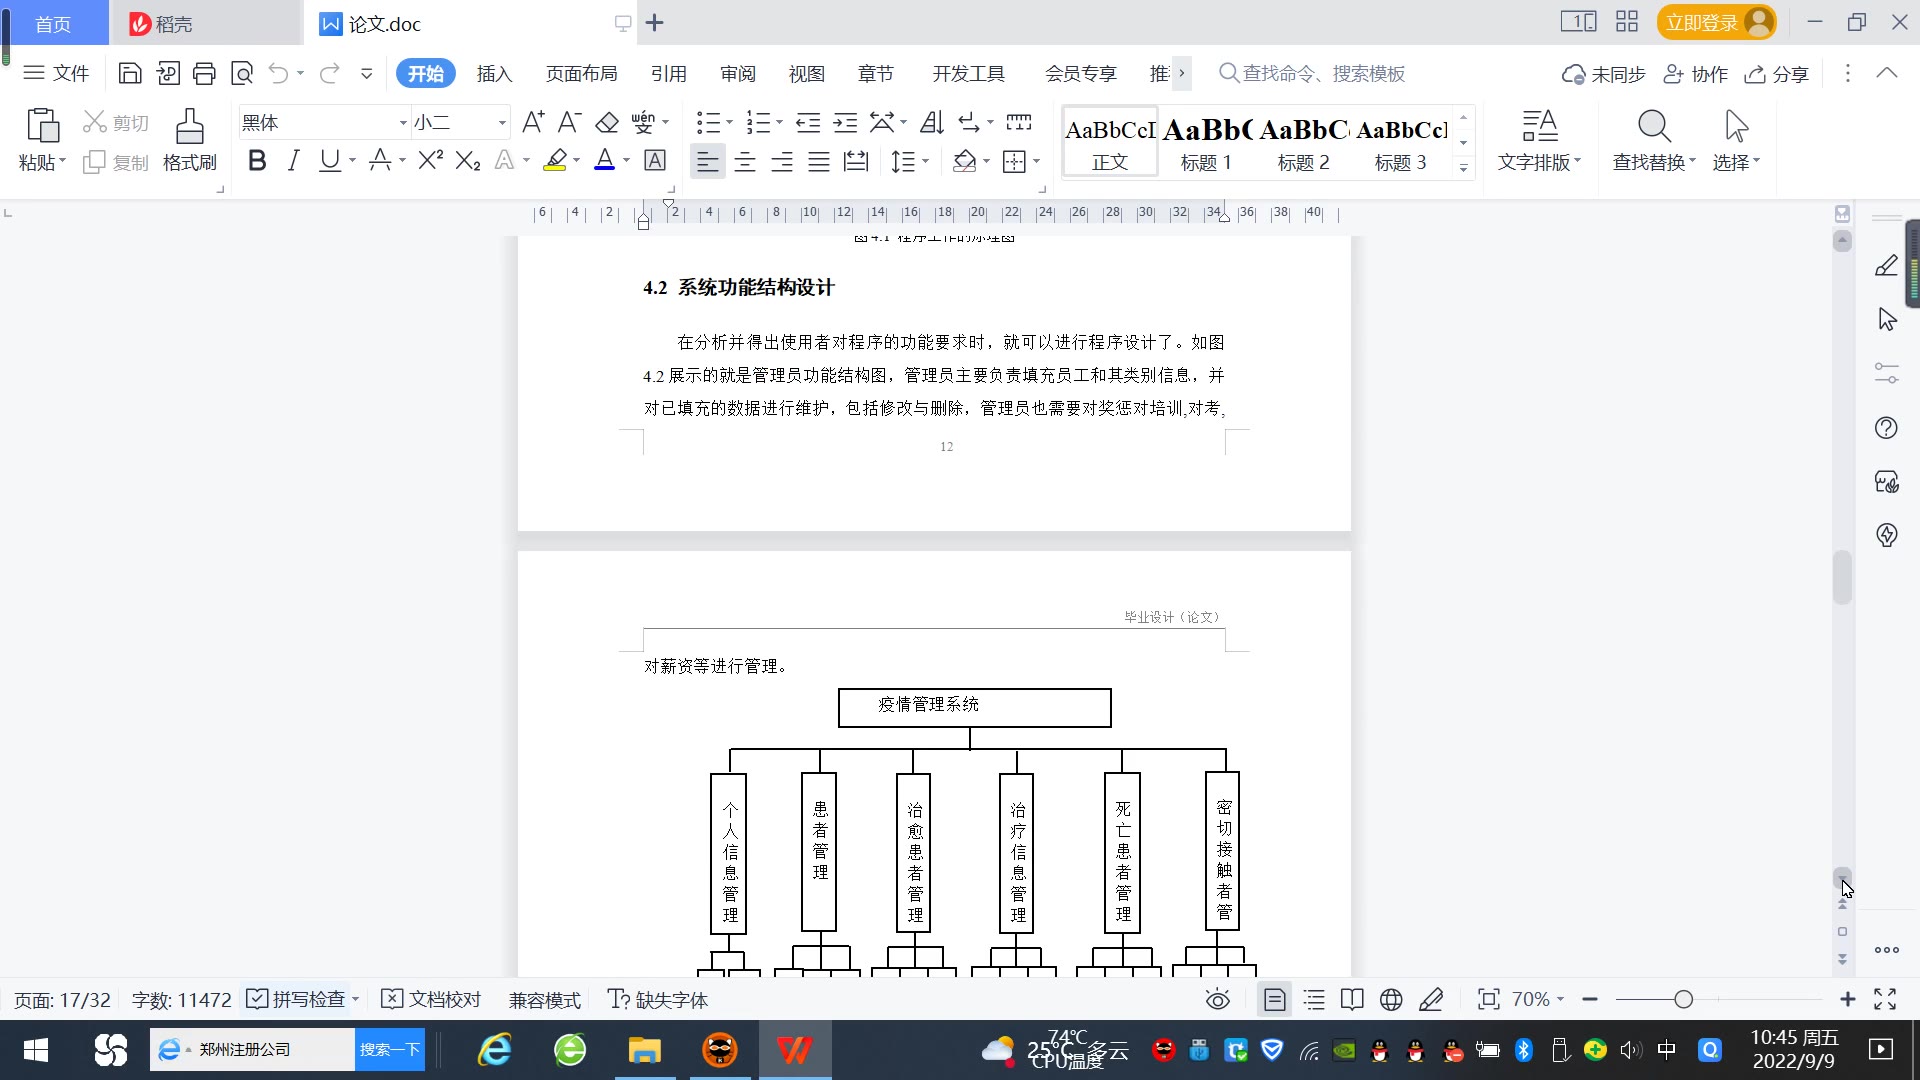Viewport: 1920px width, 1080px height.
Task: Open sidebar settings sliders icon
Action: [x=1886, y=373]
